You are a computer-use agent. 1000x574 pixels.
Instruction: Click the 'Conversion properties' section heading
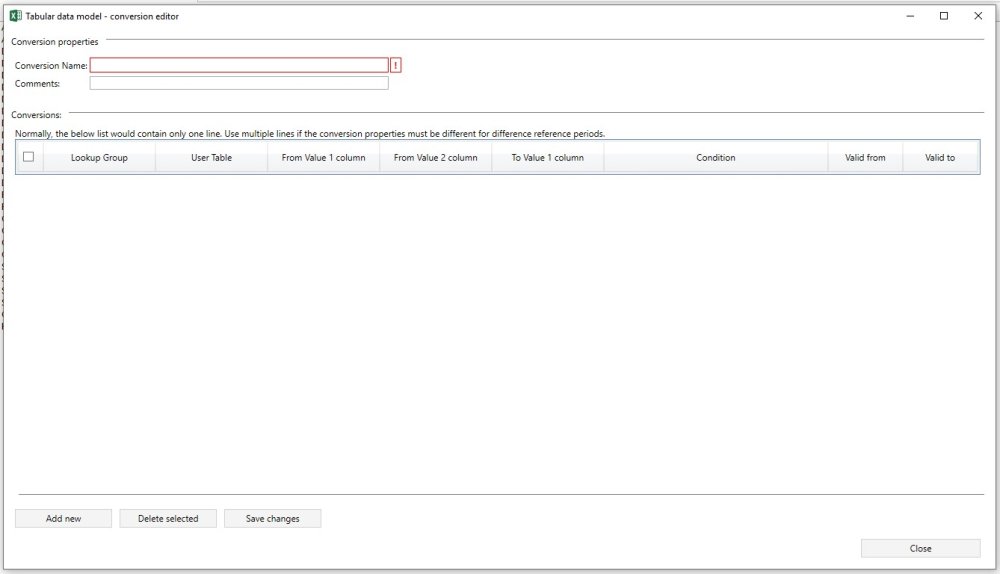pos(55,42)
